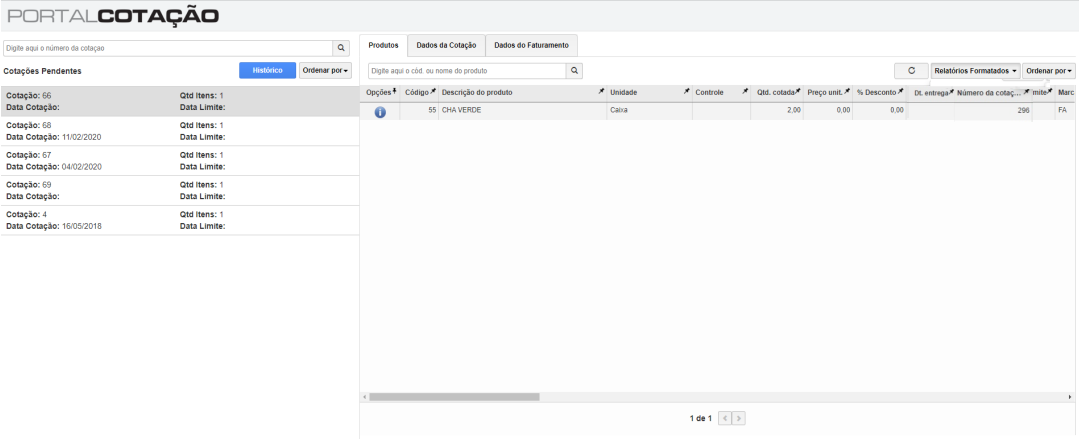Viewport: 1079px width, 439px height.
Task: Toggle pin on Preço unit. column
Action: 848,92
